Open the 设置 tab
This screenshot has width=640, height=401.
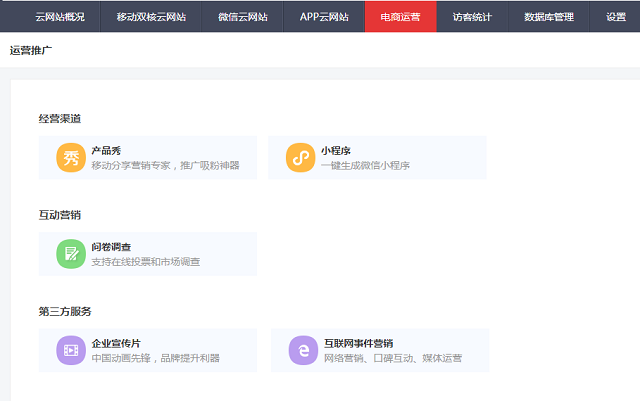[x=616, y=17]
